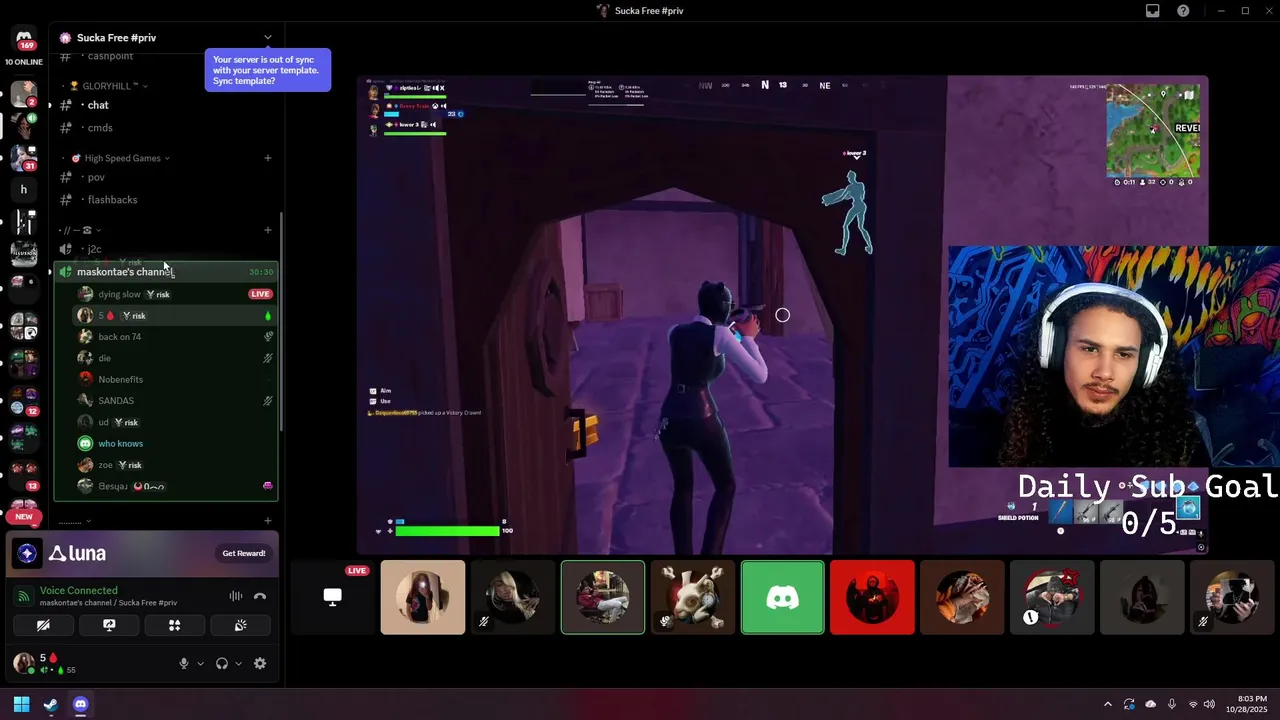Viewport: 1280px width, 720px height.
Task: Select user 'ud' in voice list
Action: click(x=175, y=422)
